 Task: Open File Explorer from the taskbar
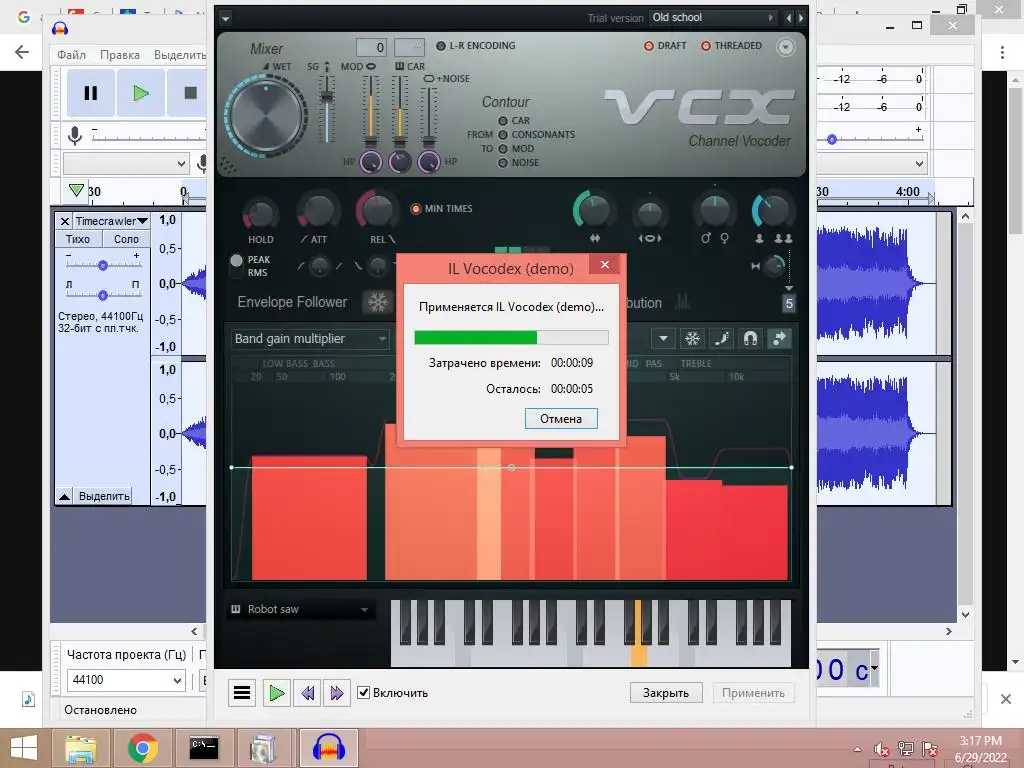pos(80,748)
